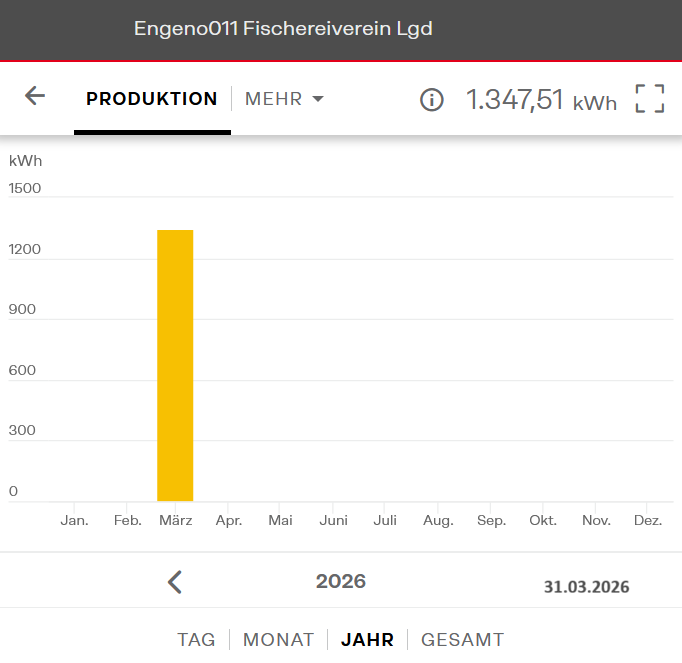Open the info icon next to total

(431, 100)
